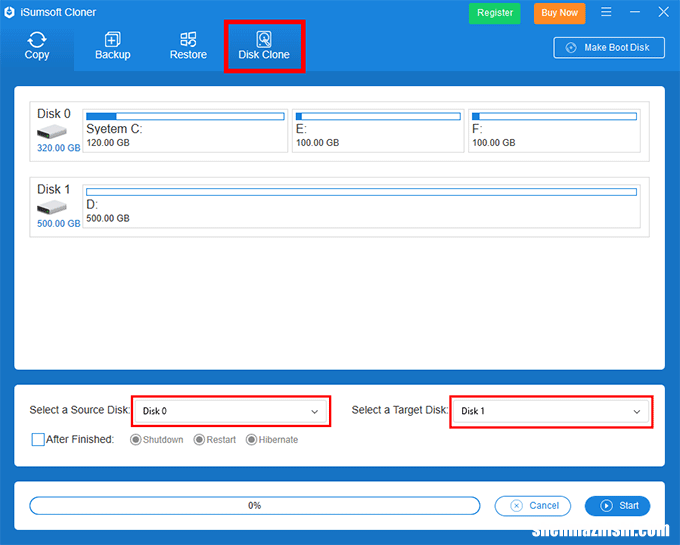Open the hamburger menu
Image resolution: width=680 pixels, height=545 pixels.
click(x=606, y=12)
